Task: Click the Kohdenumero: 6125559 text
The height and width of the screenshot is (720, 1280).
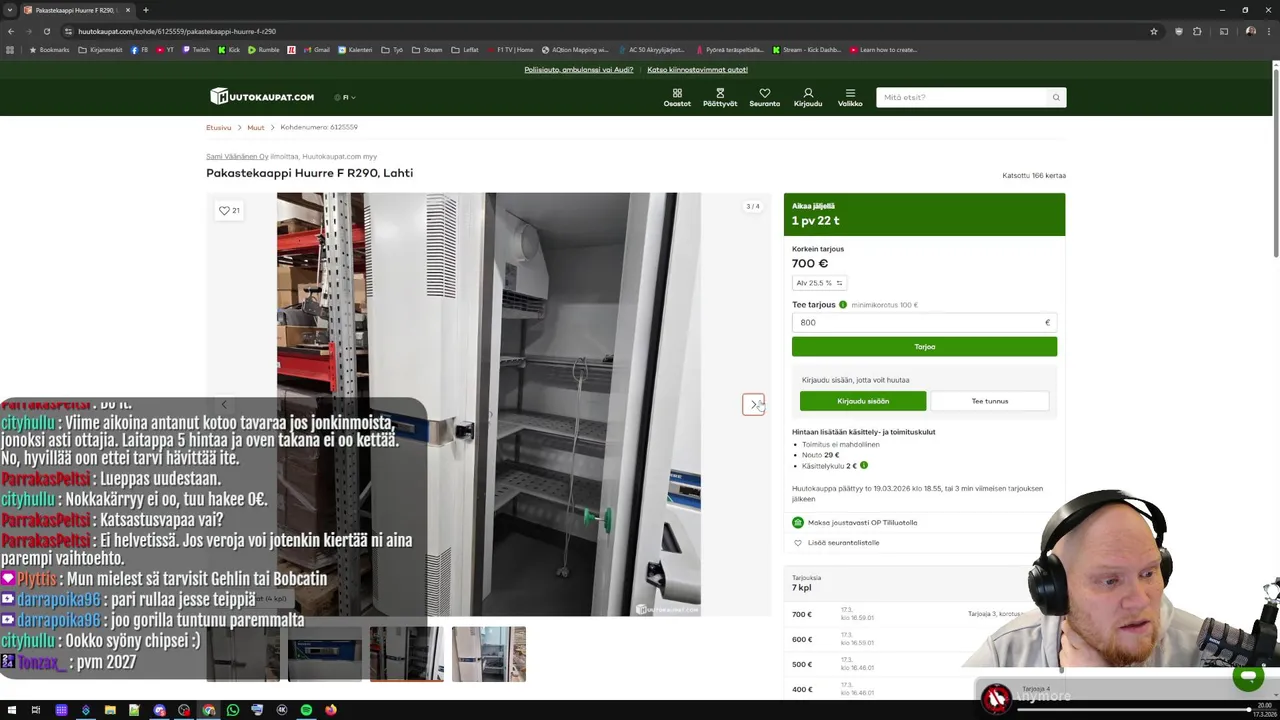Action: [x=319, y=128]
